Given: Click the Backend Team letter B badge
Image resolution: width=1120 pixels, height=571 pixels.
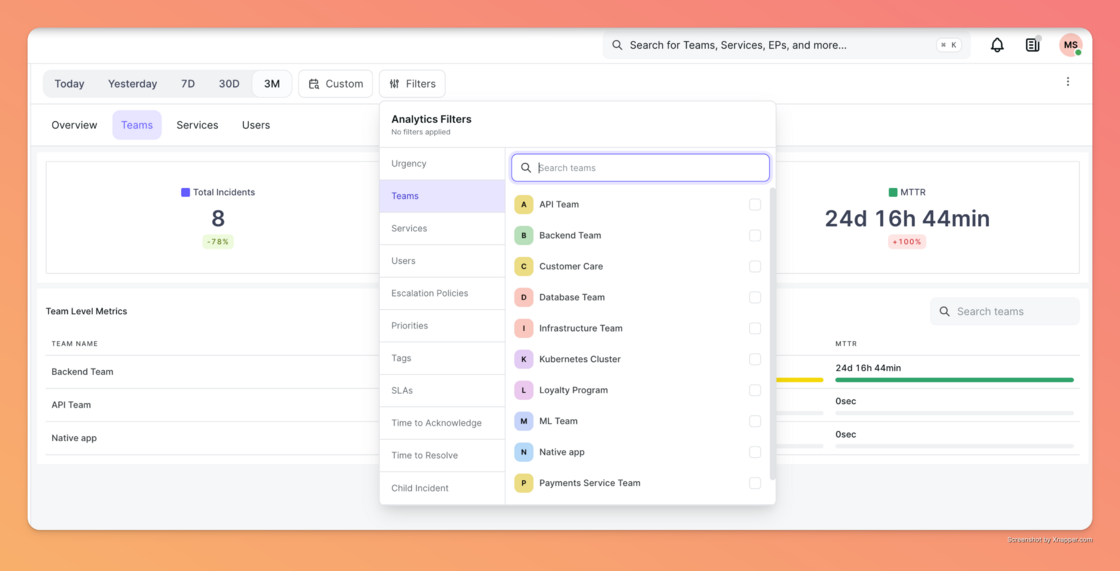Looking at the screenshot, I should (524, 235).
